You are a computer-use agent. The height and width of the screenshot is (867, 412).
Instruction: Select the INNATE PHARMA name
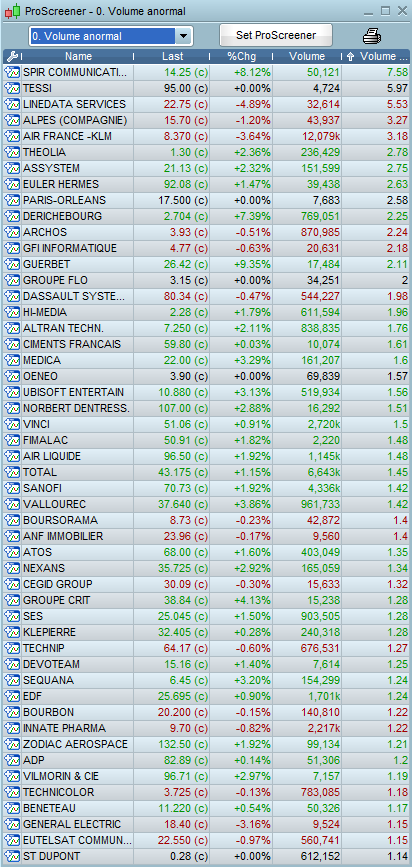(x=64, y=729)
